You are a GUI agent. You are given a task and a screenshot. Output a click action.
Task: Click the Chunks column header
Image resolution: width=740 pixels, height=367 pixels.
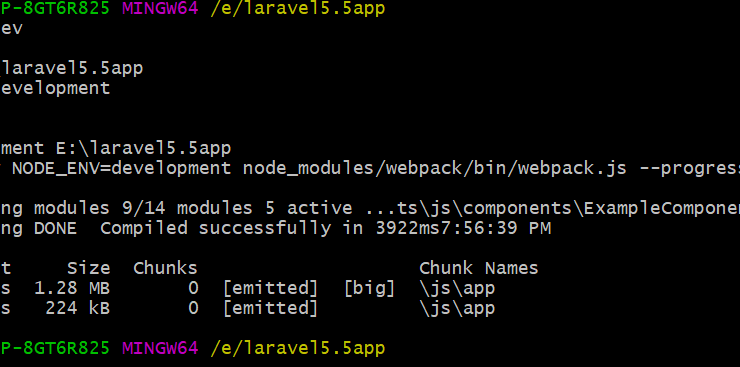165,268
